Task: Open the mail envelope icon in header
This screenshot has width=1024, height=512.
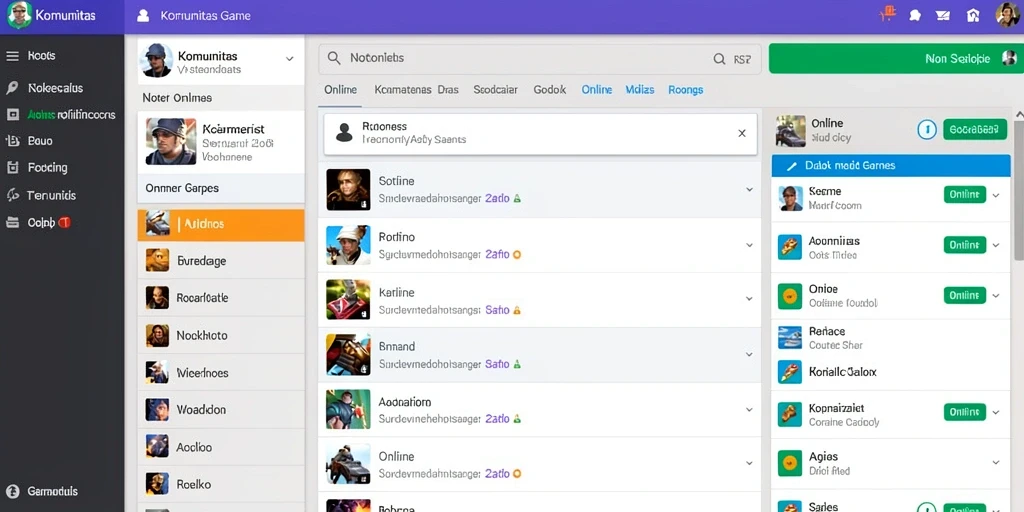Action: click(942, 15)
